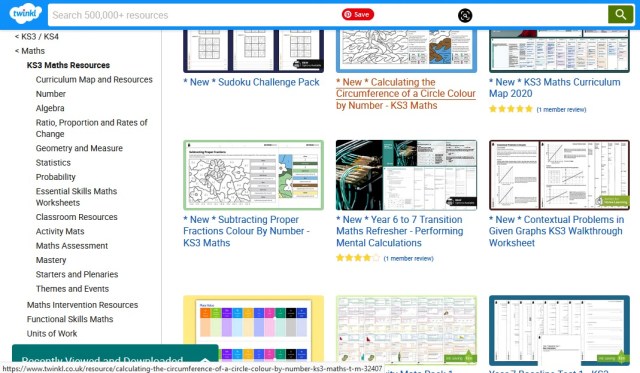Click the Pinterest Save button

(x=358, y=15)
